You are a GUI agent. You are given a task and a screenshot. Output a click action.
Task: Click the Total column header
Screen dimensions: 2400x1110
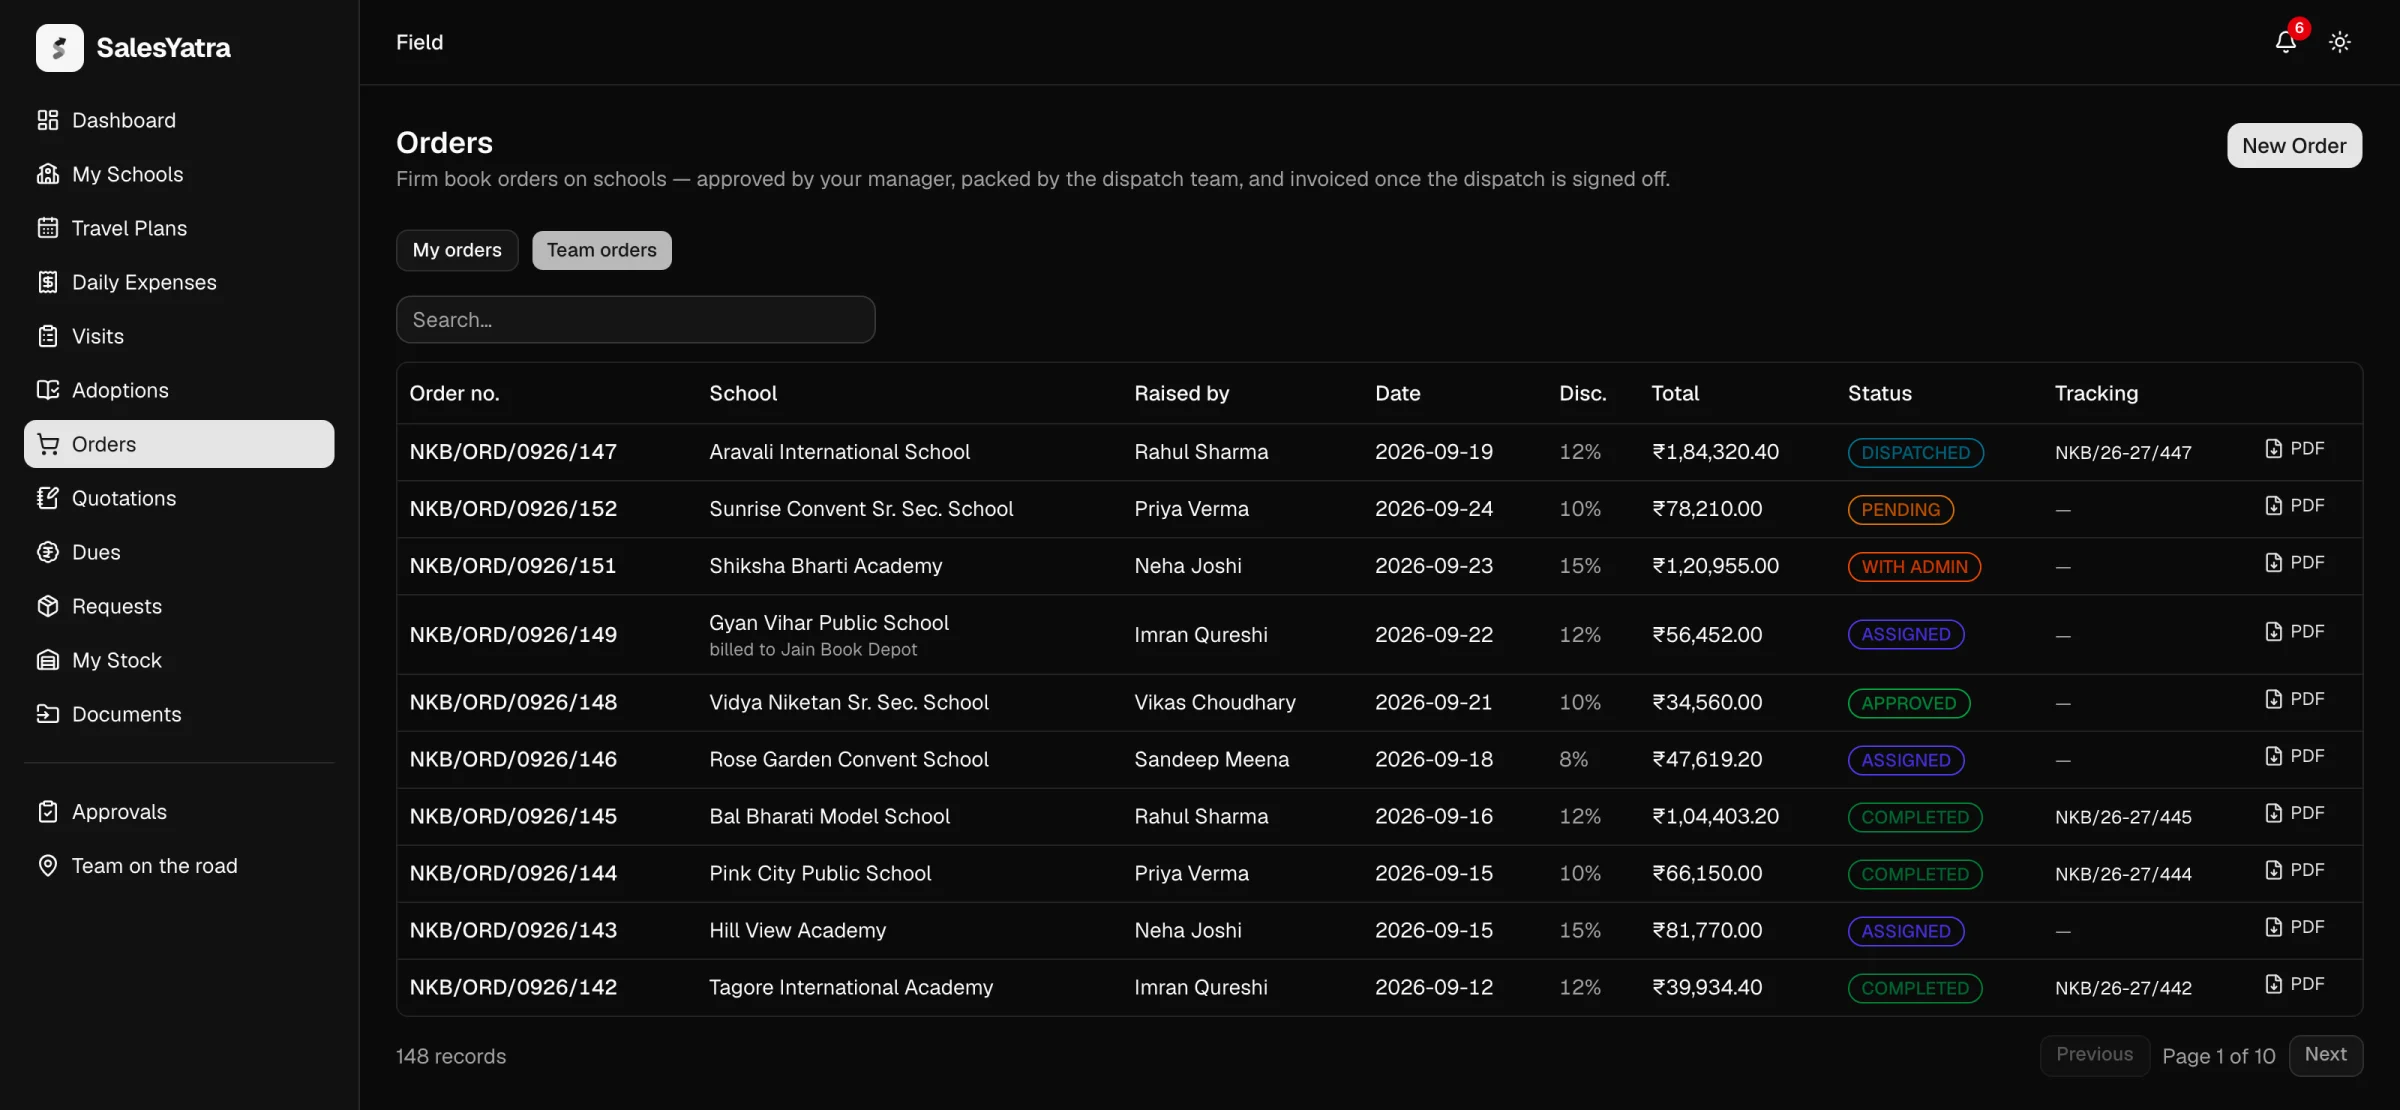[x=1675, y=394]
